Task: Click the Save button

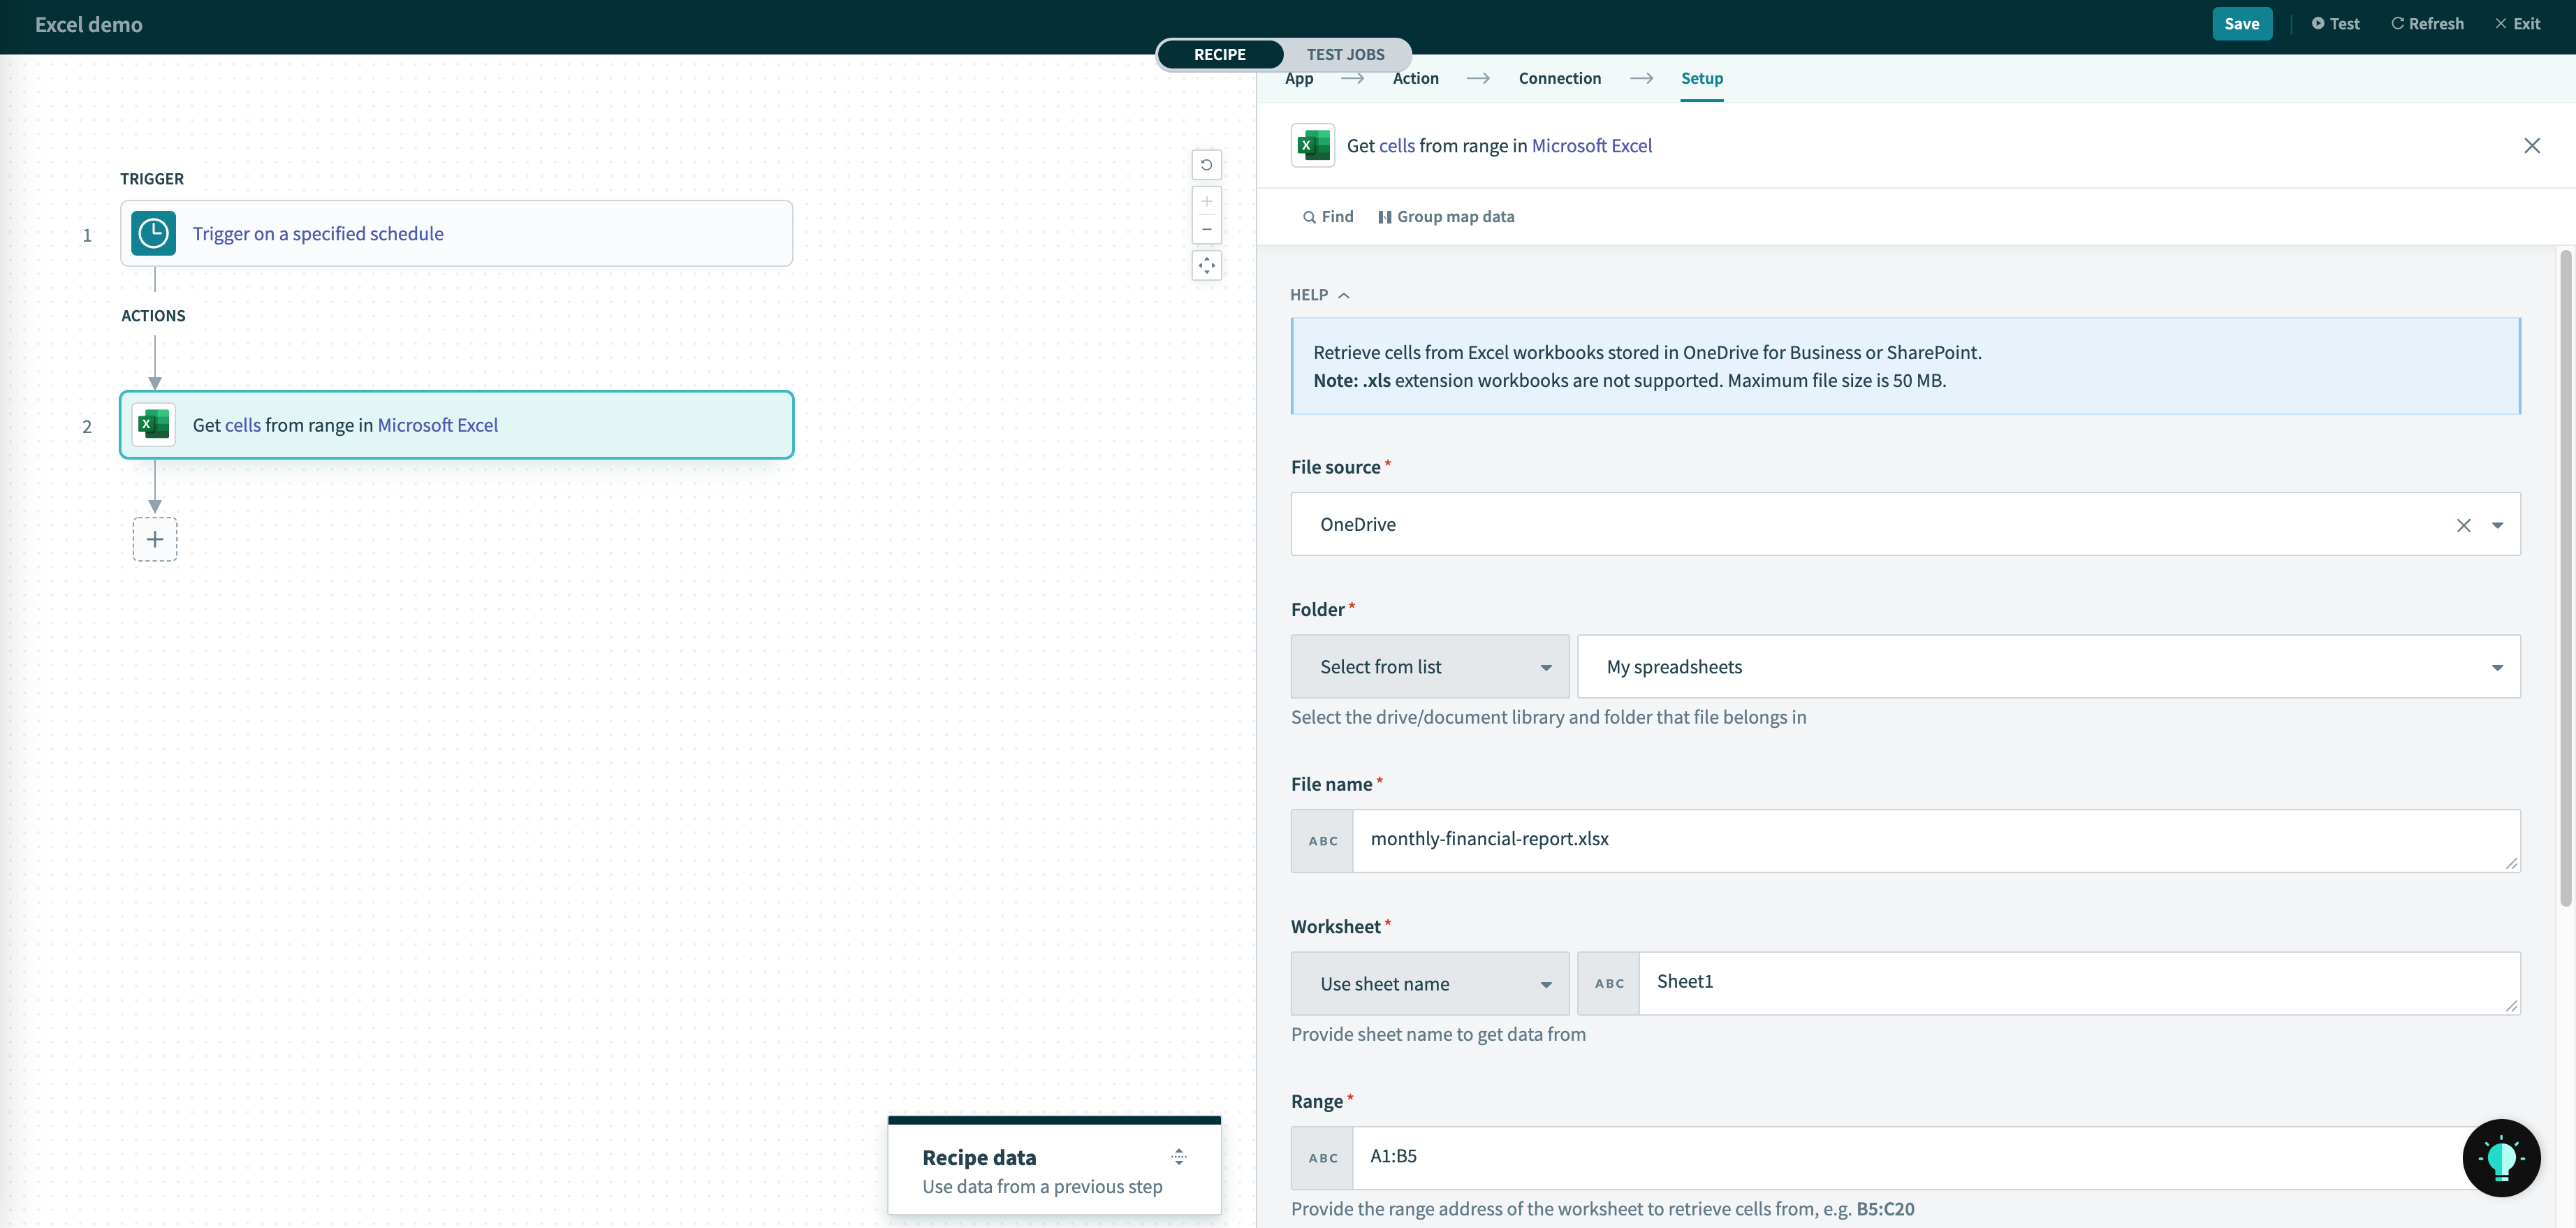Action: point(2241,24)
